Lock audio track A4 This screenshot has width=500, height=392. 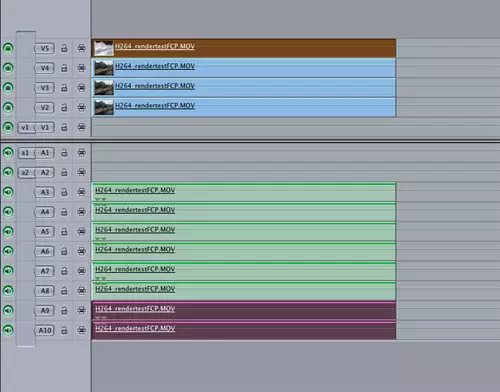click(x=64, y=212)
